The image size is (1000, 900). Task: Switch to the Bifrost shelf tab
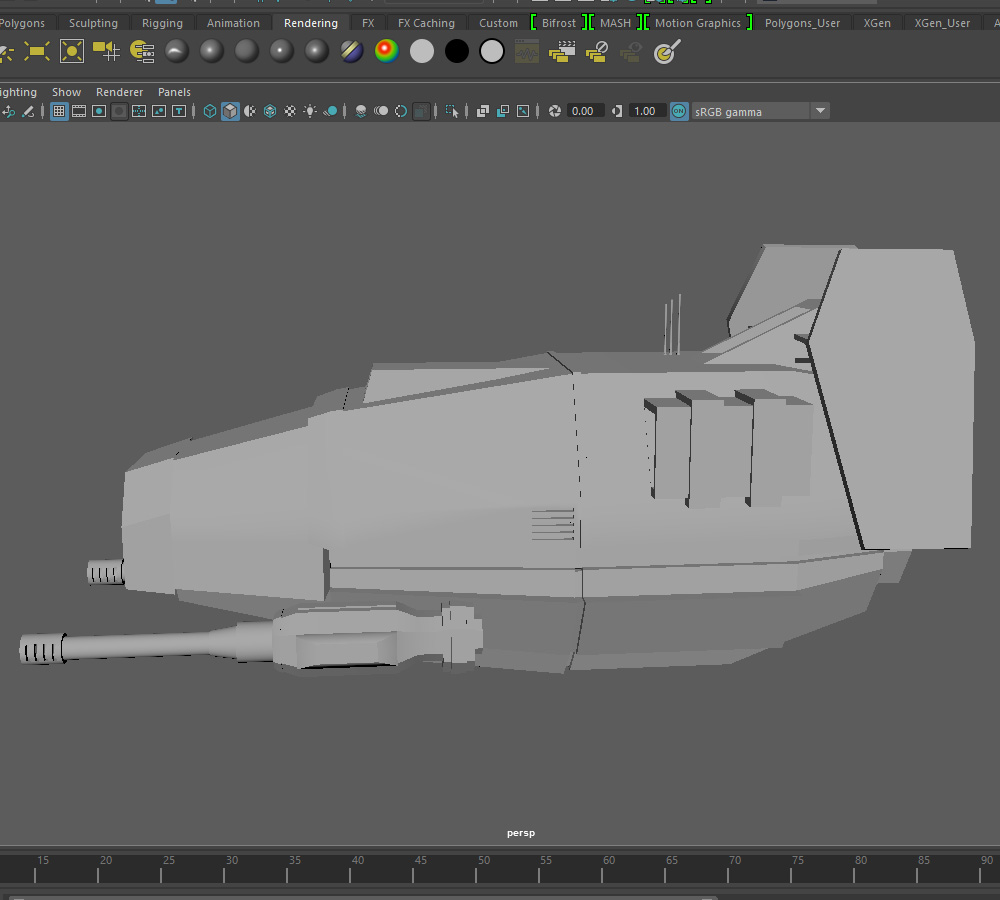559,23
